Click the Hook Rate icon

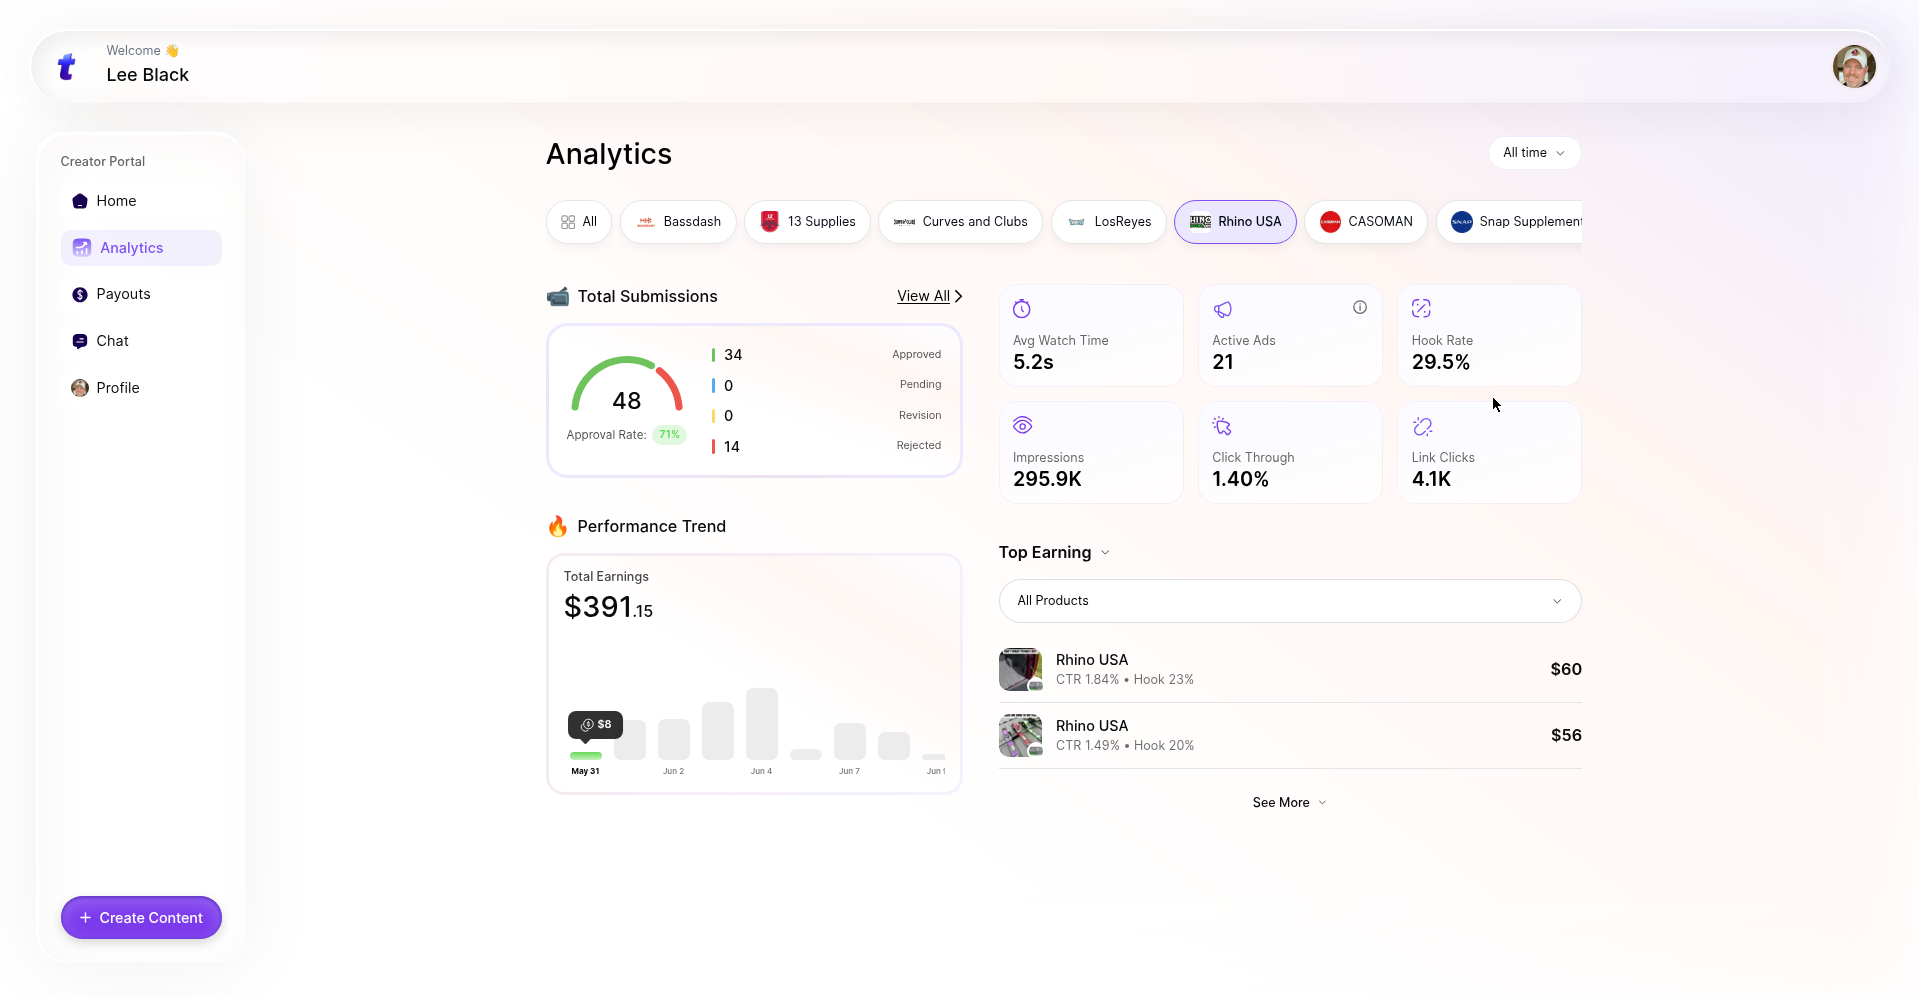[x=1421, y=308]
